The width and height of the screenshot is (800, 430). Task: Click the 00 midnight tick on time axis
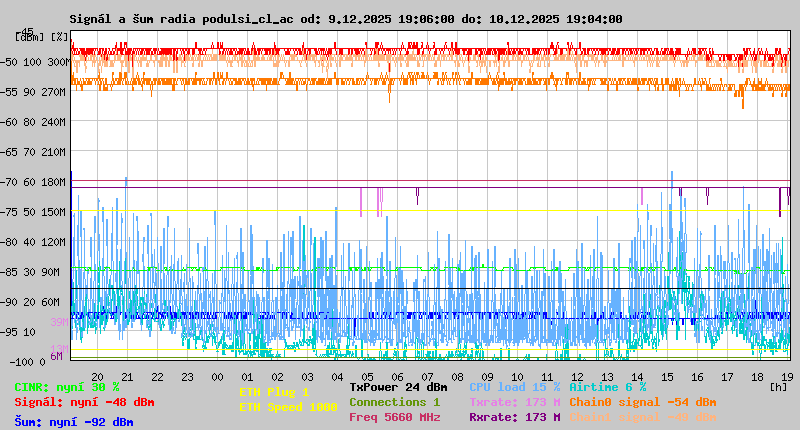217,377
